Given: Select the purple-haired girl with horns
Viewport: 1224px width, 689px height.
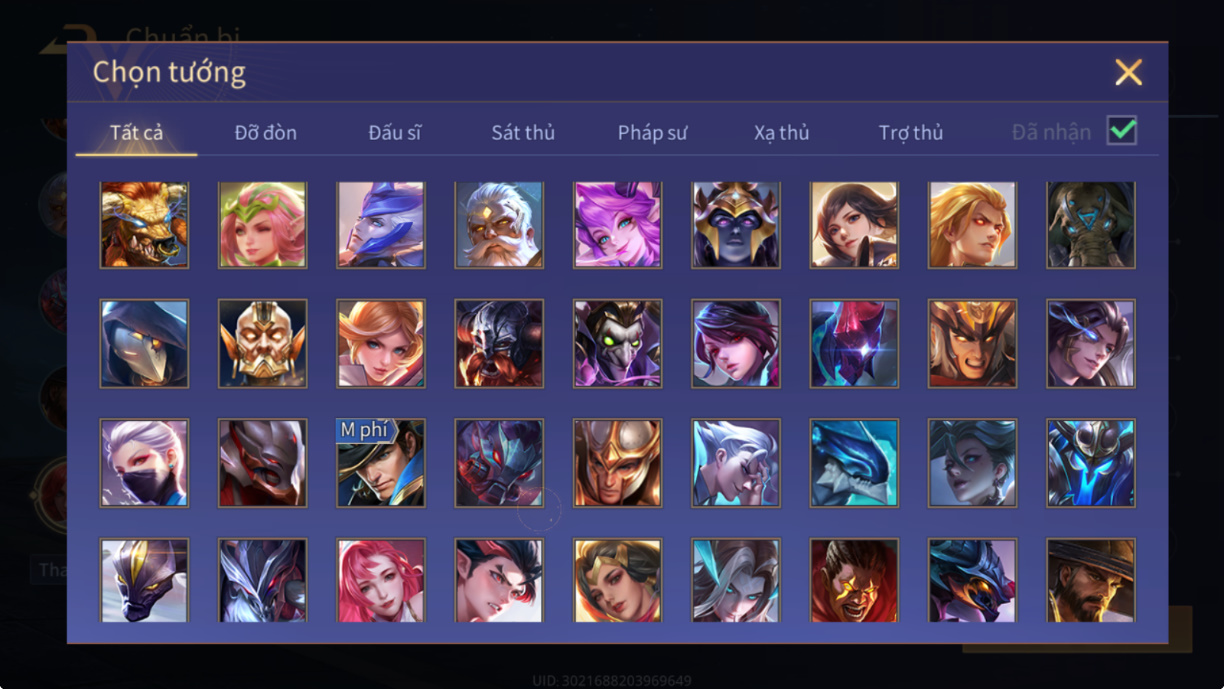Looking at the screenshot, I should 617,225.
